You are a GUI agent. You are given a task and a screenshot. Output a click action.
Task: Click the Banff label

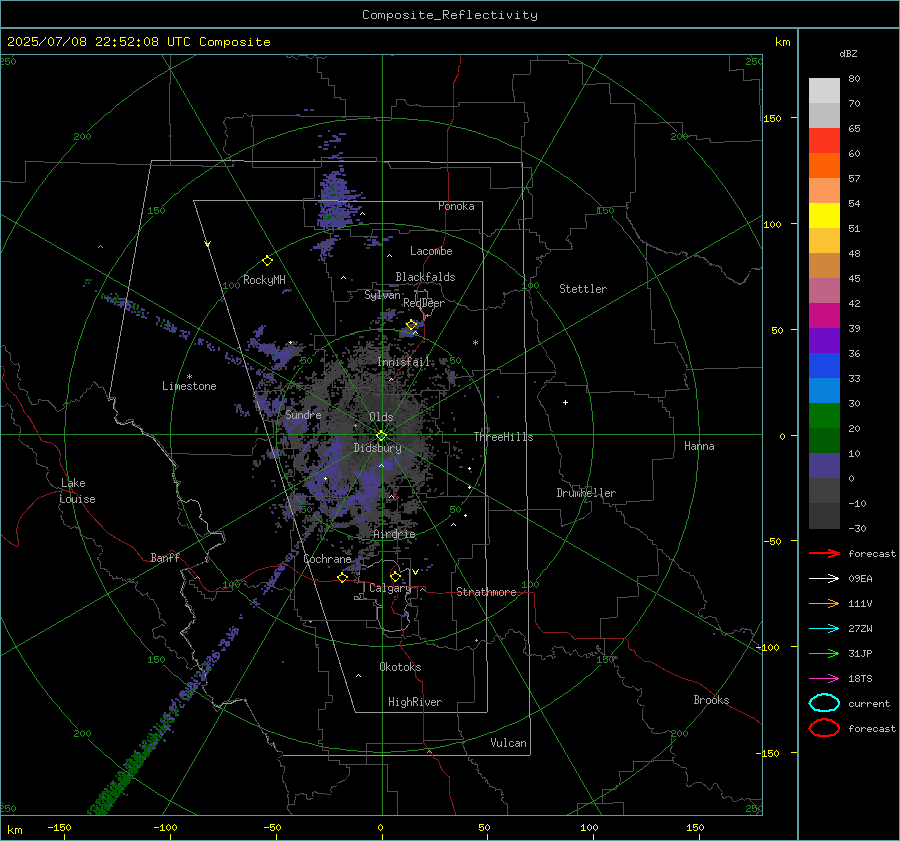[165, 557]
